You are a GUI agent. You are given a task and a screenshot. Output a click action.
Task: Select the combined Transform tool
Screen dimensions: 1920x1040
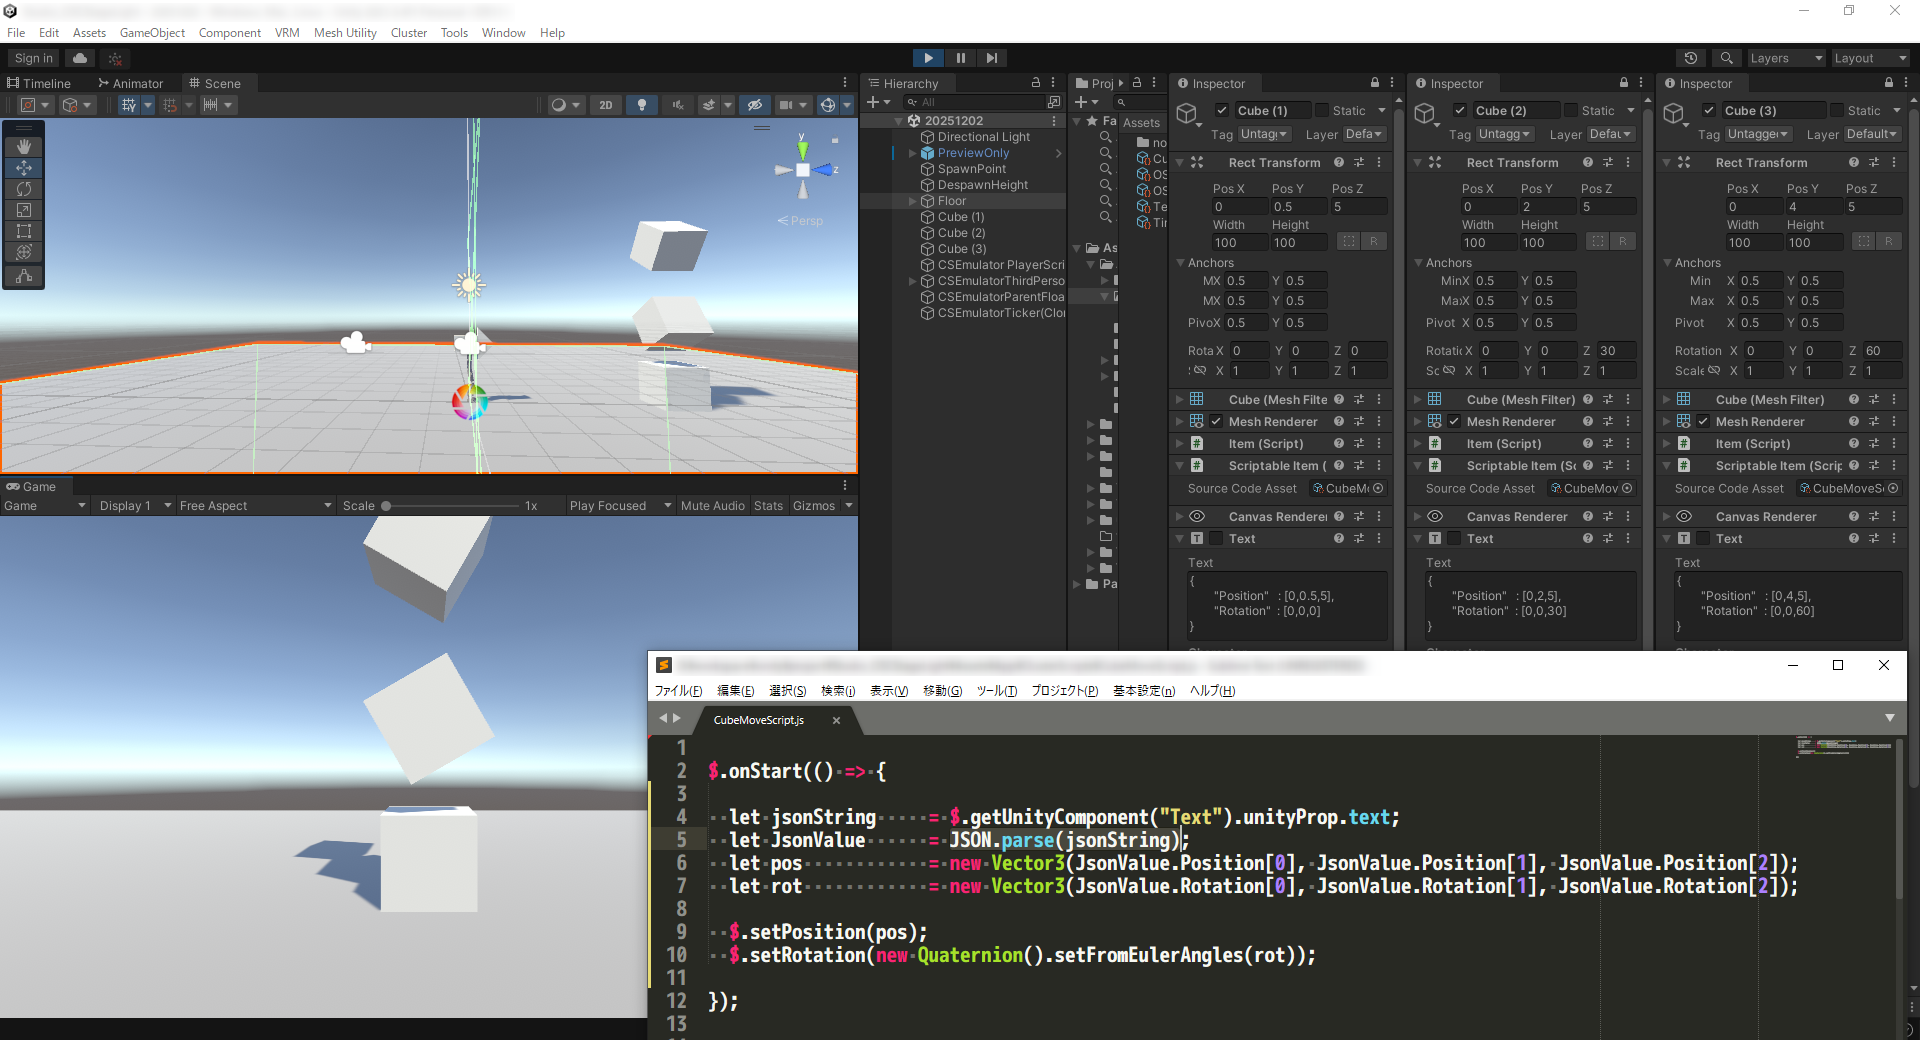pyautogui.click(x=24, y=252)
